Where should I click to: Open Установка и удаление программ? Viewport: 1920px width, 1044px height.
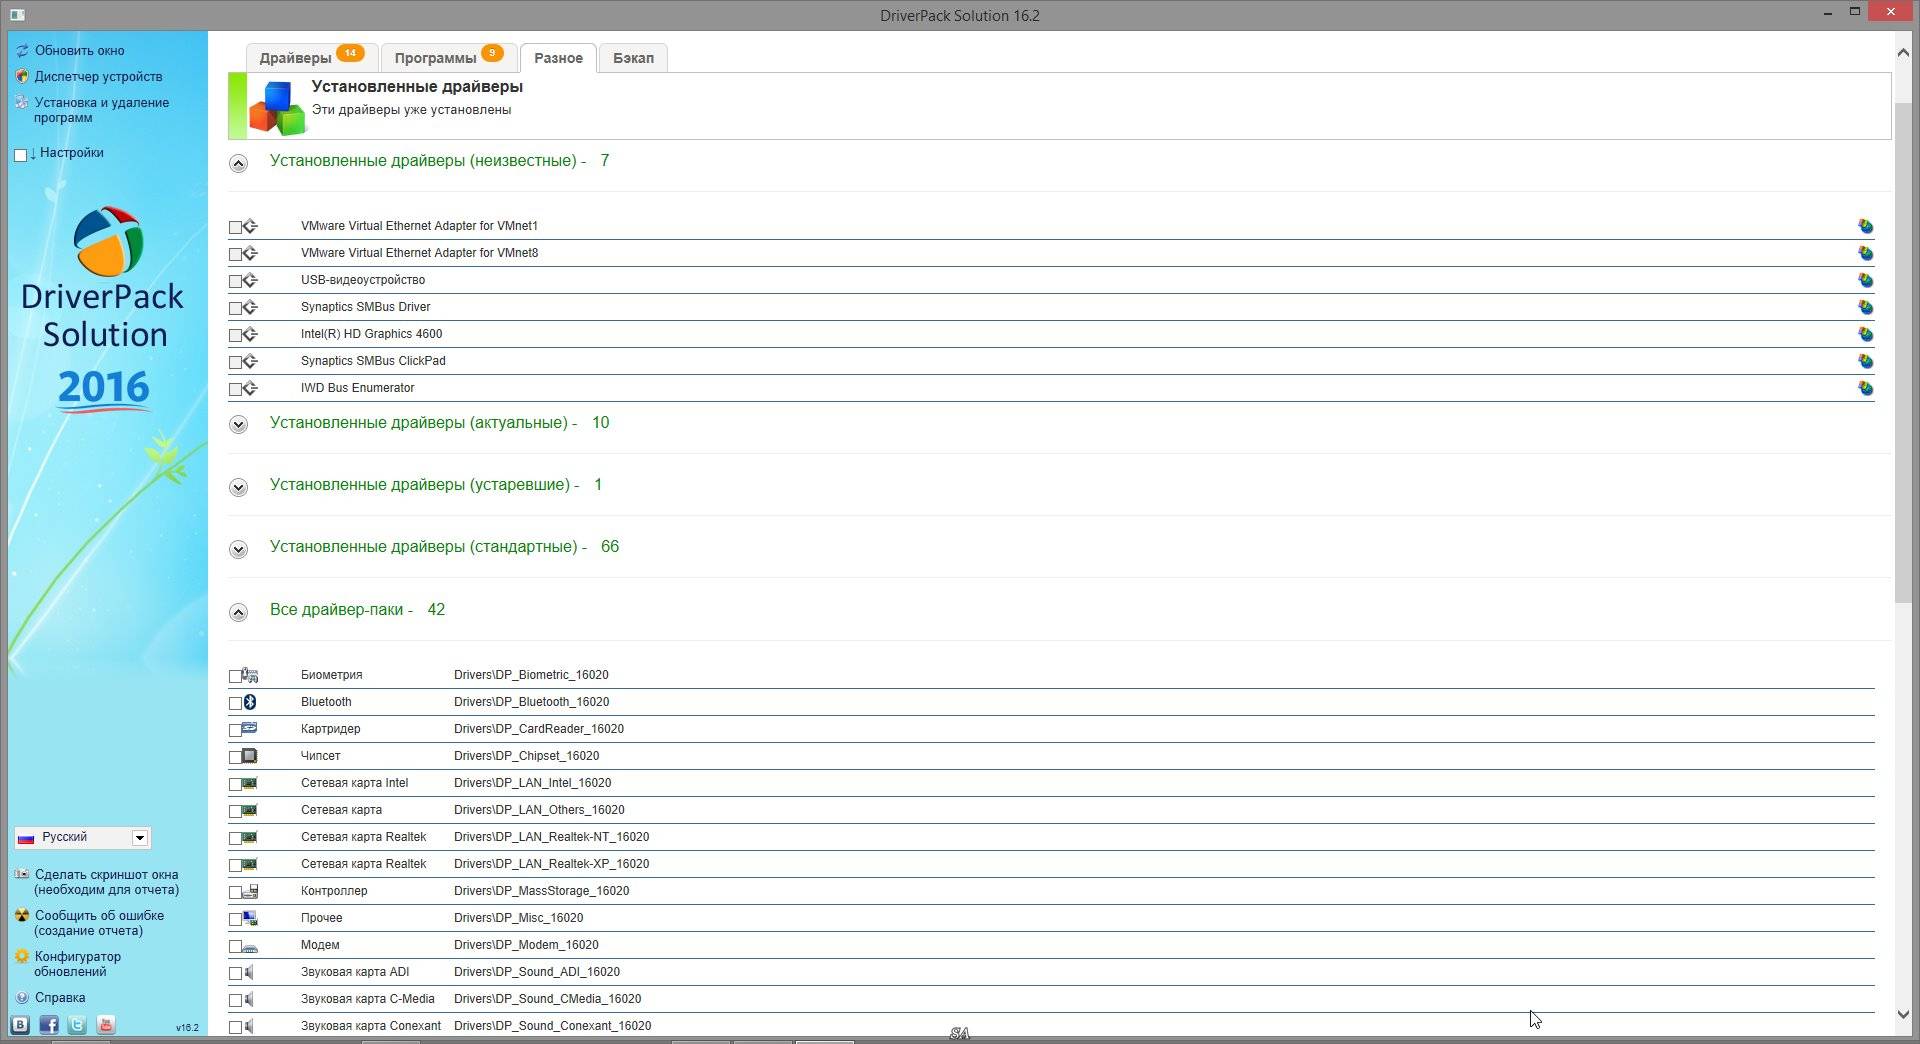pyautogui.click(x=101, y=110)
